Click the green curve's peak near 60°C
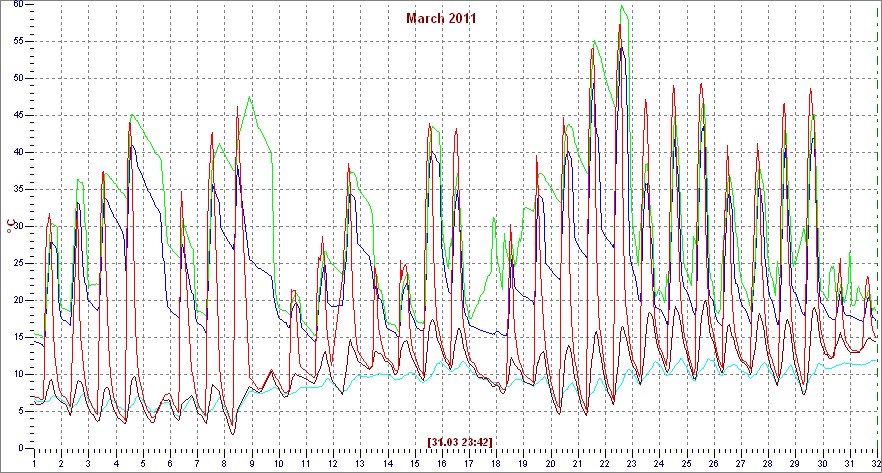 (x=622, y=6)
